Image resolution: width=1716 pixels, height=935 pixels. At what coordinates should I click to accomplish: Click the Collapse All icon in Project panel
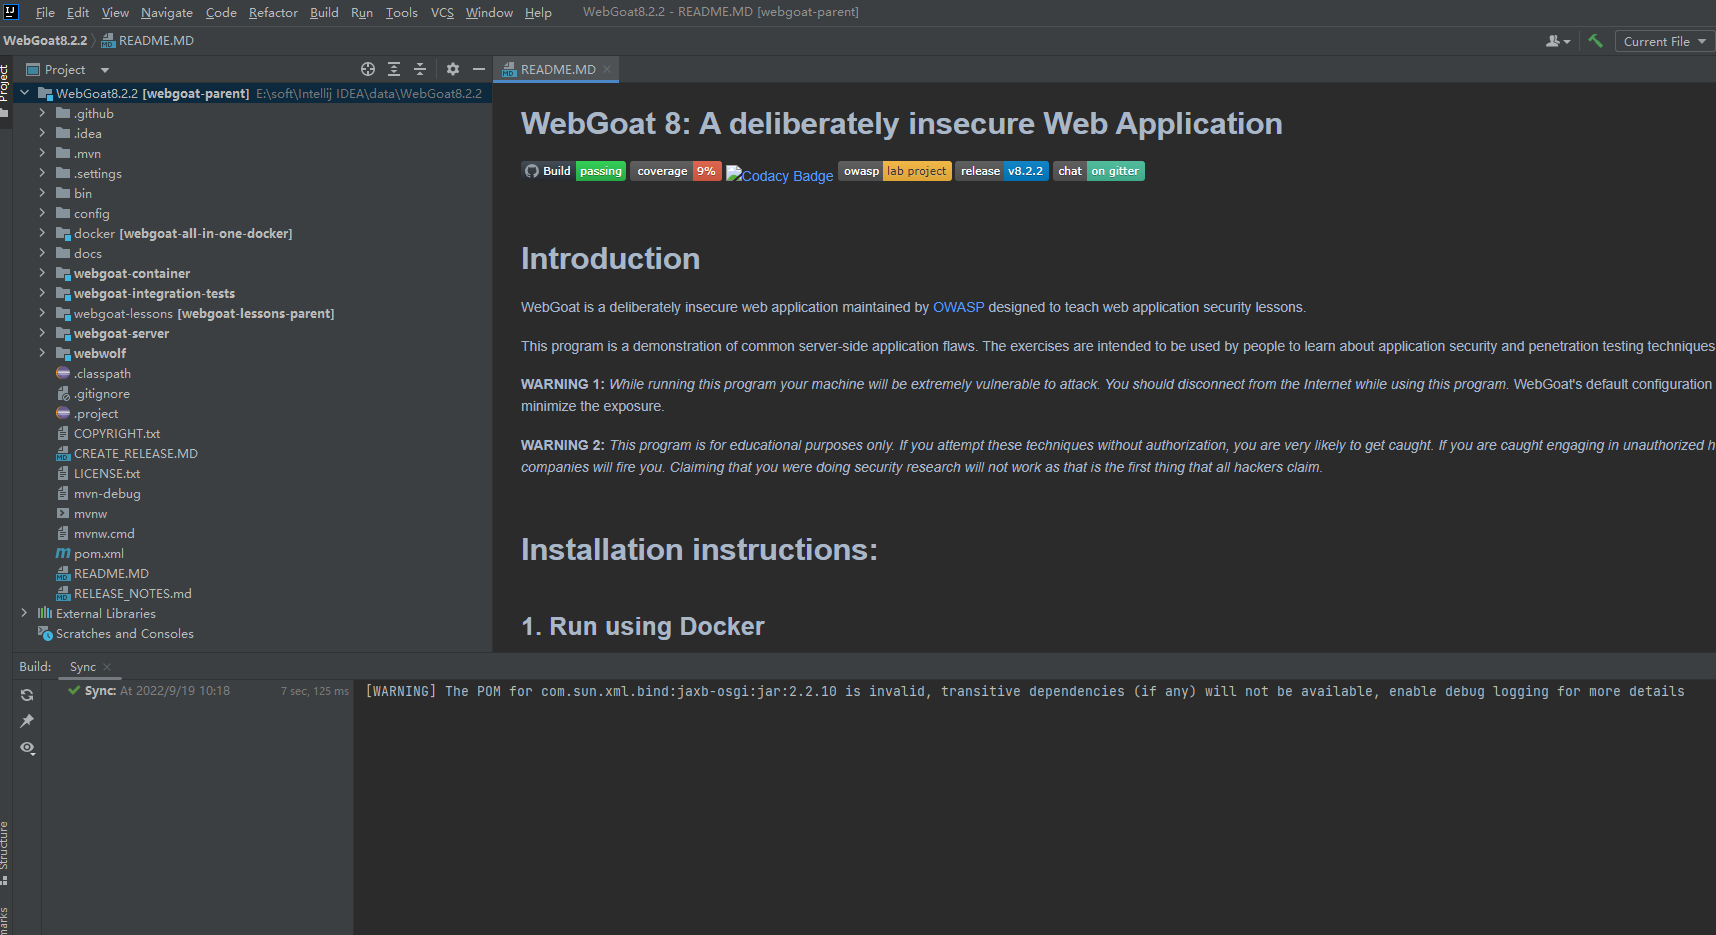tap(420, 69)
